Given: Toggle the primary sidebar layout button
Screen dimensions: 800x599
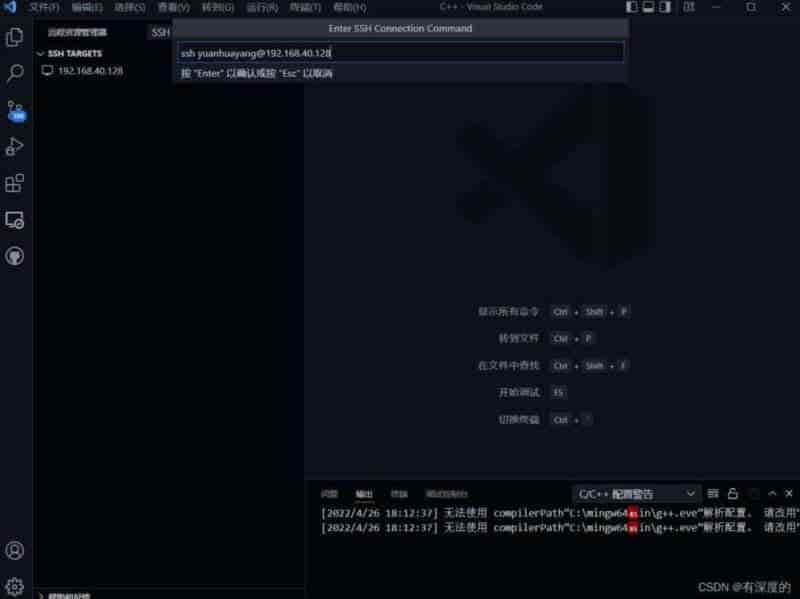Looking at the screenshot, I should (632, 7).
